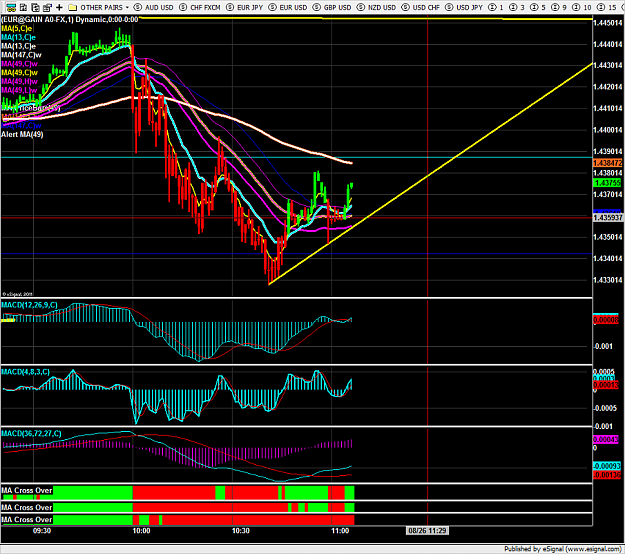This screenshot has width=625, height=554.
Task: Click the cyan -0.00093 MACD value tag
Action: pyautogui.click(x=607, y=466)
